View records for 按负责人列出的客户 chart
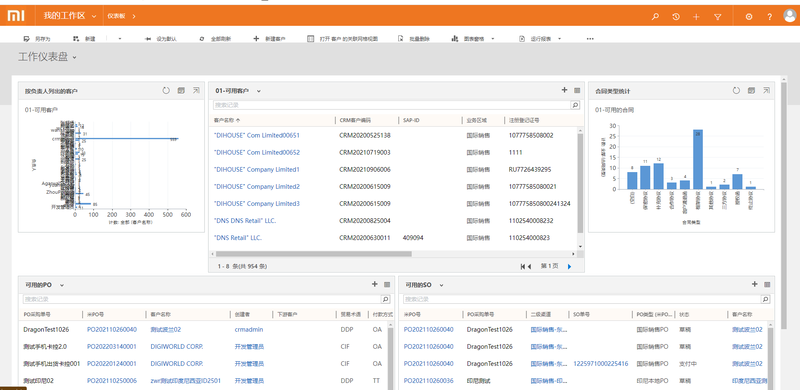The image size is (800, 390). pyautogui.click(x=181, y=91)
